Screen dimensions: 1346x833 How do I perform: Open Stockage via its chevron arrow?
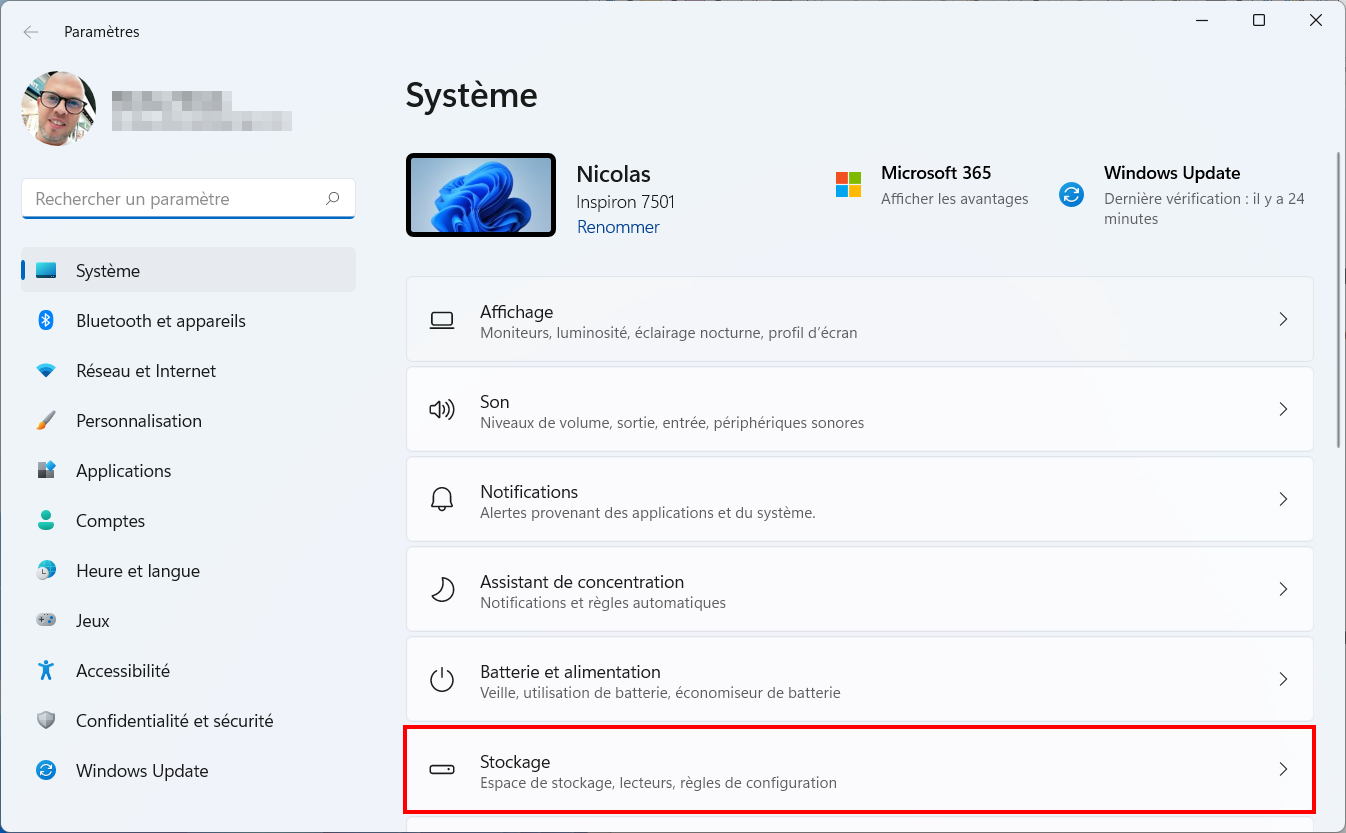pos(1283,769)
